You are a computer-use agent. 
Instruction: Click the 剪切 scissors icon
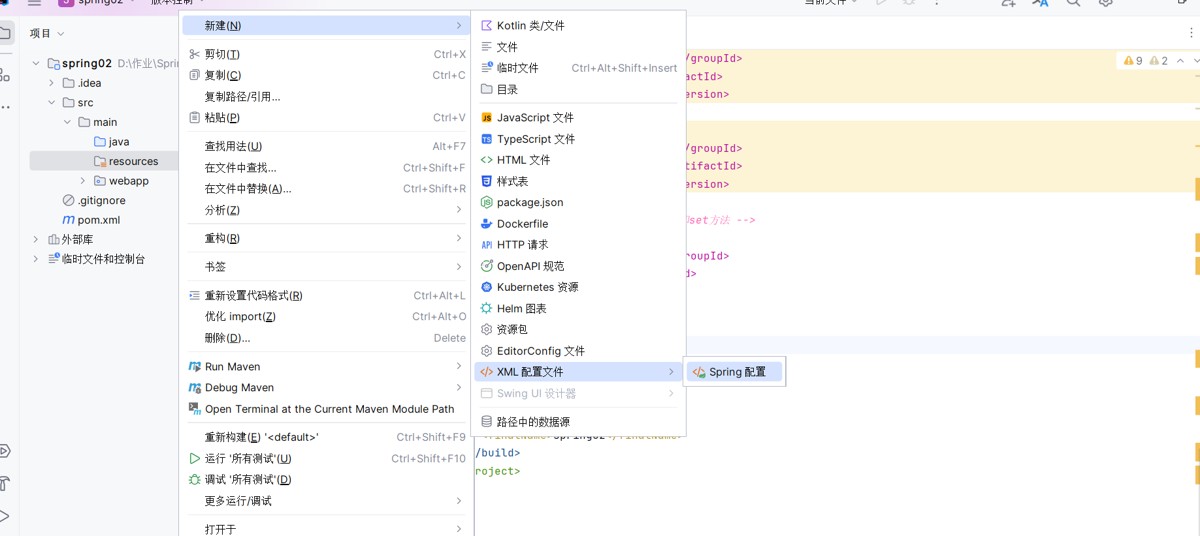(195, 54)
